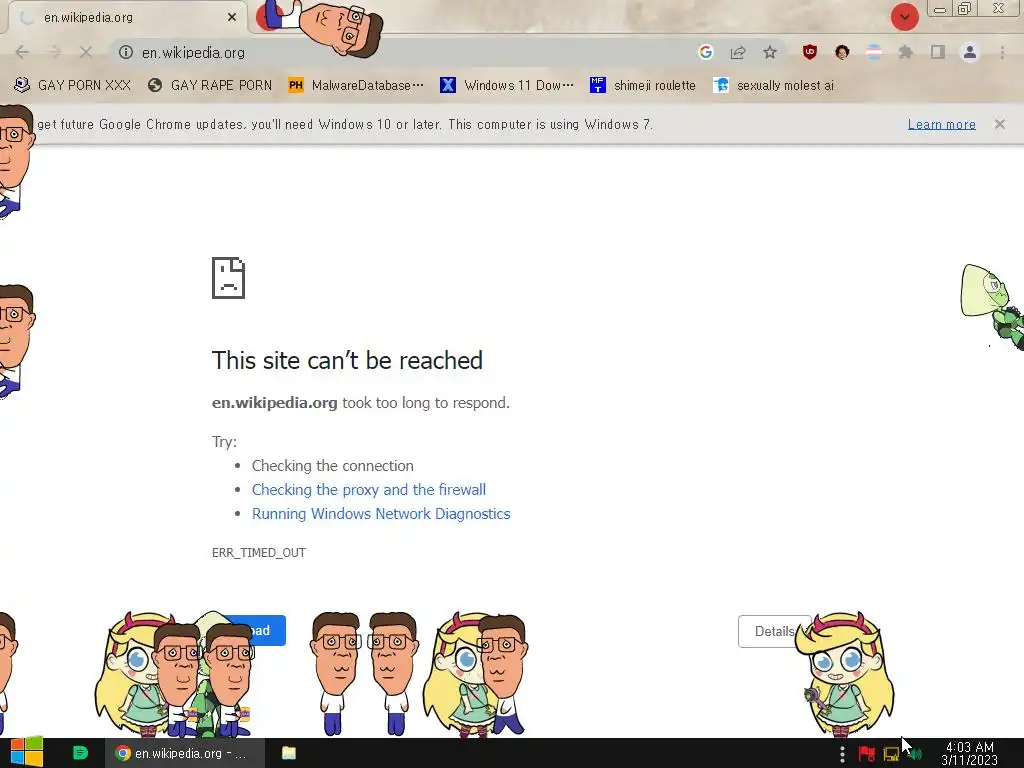Click the striped flag extension icon

point(874,52)
